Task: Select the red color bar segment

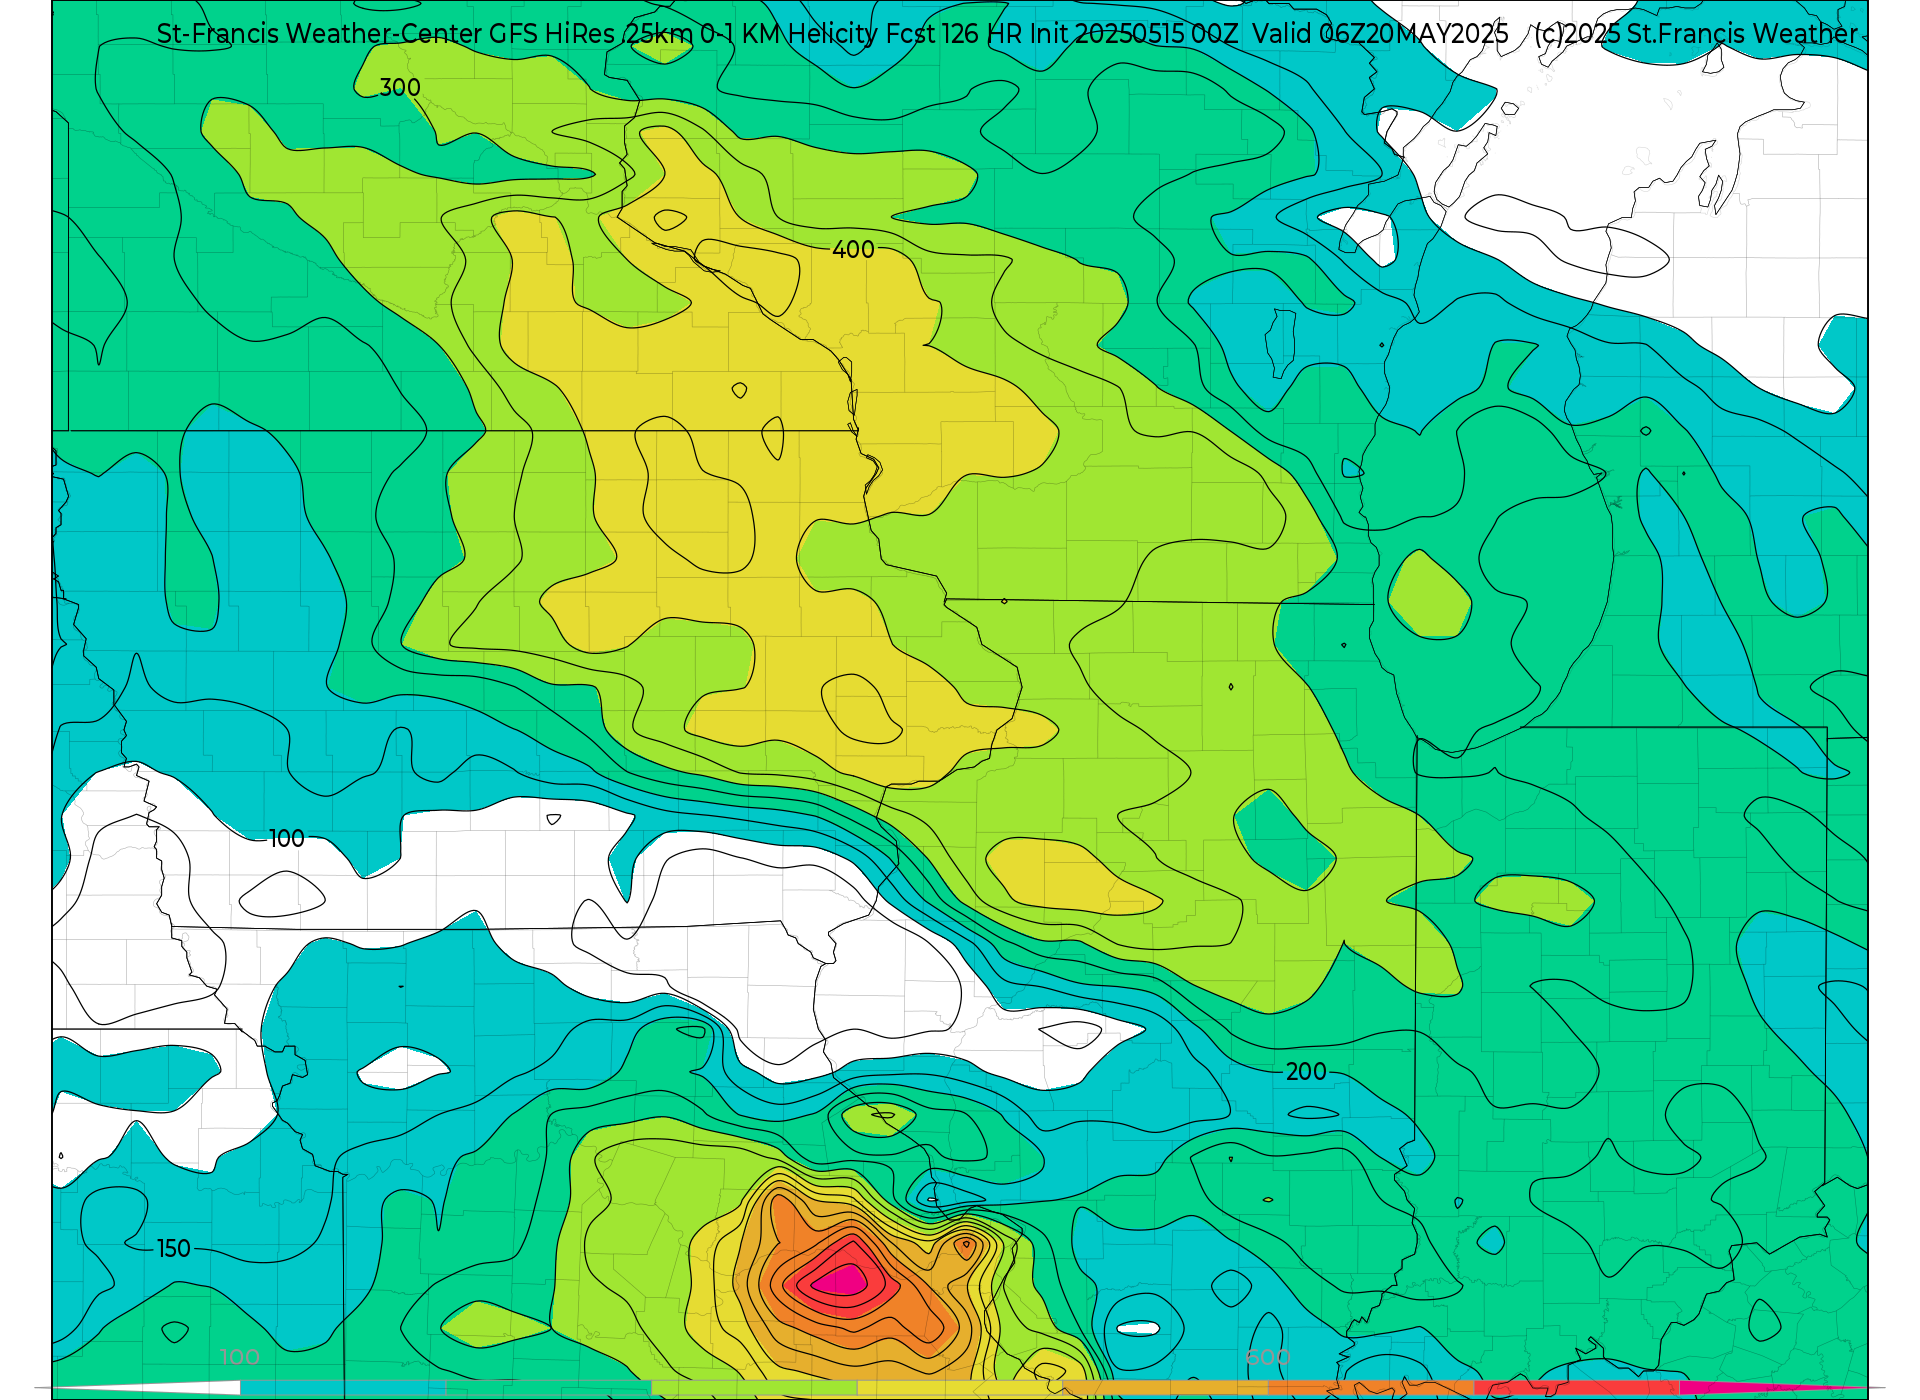Action: (x=1577, y=1388)
